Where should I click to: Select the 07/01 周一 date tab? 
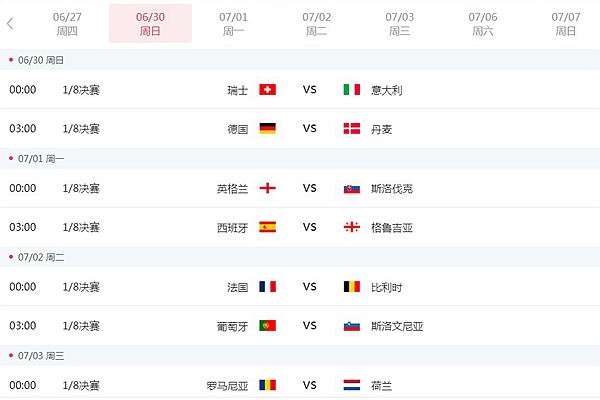[x=233, y=24]
